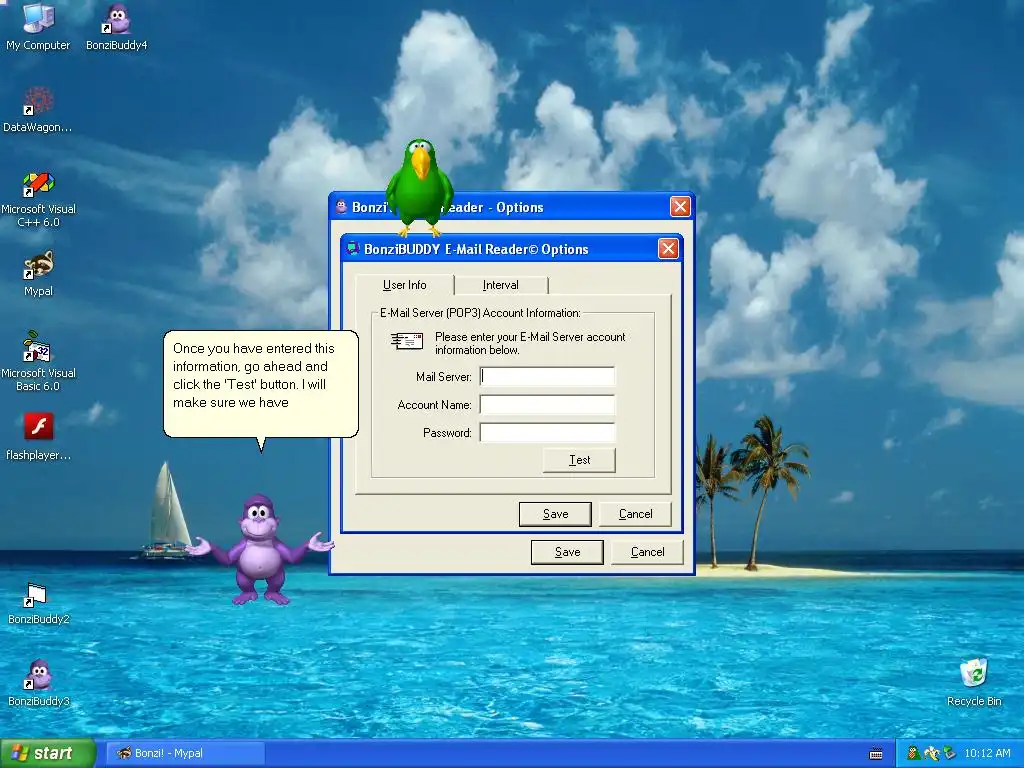Select the BonziBuddy4 desktop shortcut
1024x768 pixels.
pos(117,26)
